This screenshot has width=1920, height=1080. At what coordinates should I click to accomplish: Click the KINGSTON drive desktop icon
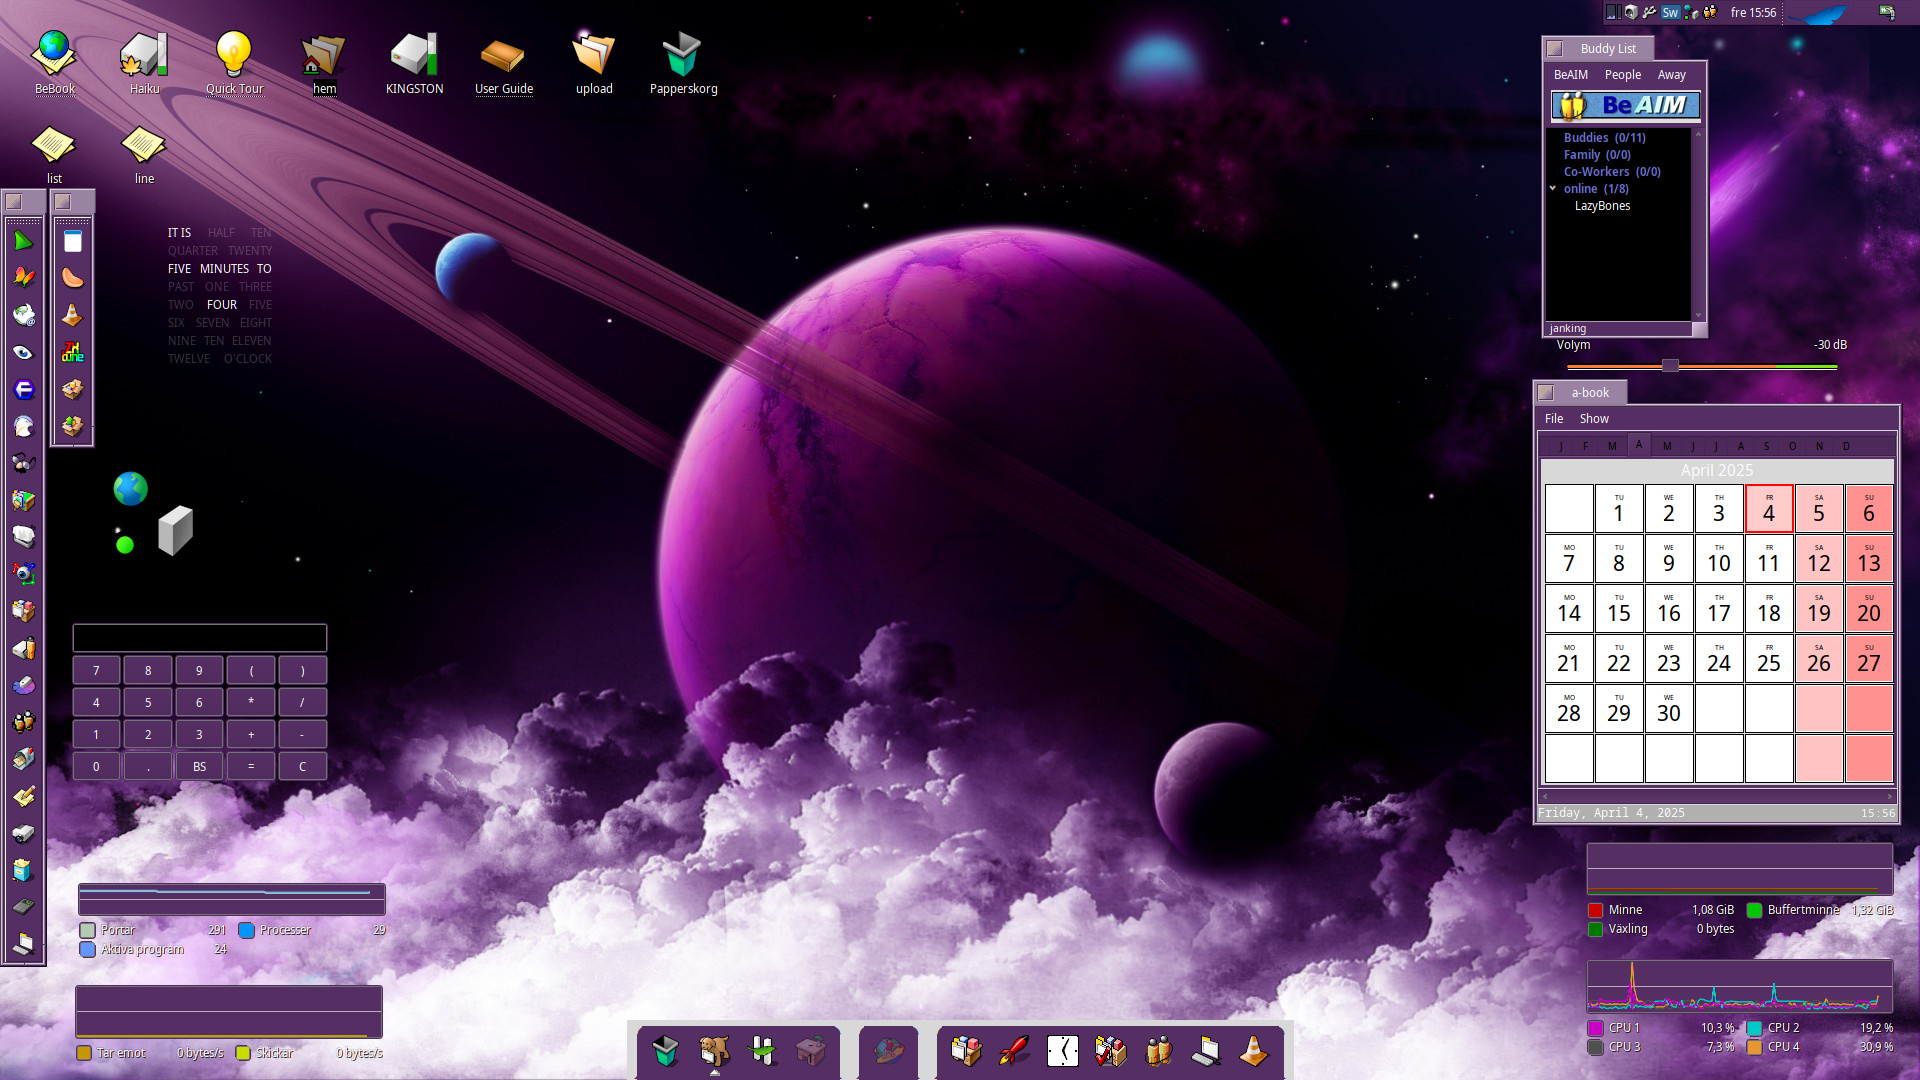[414, 55]
